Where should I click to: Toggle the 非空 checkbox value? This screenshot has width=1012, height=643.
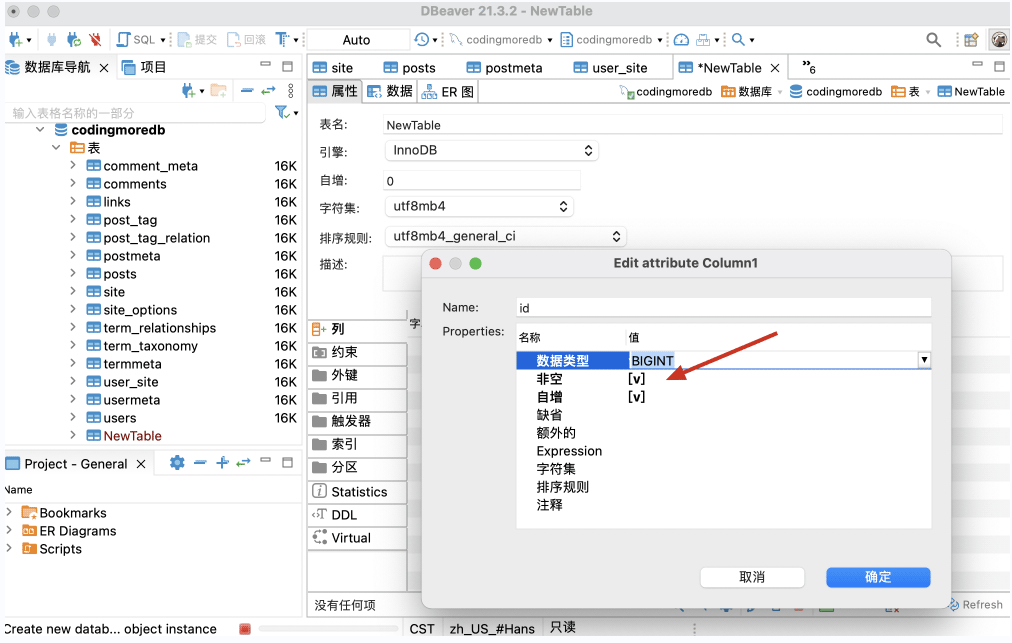[x=636, y=379]
